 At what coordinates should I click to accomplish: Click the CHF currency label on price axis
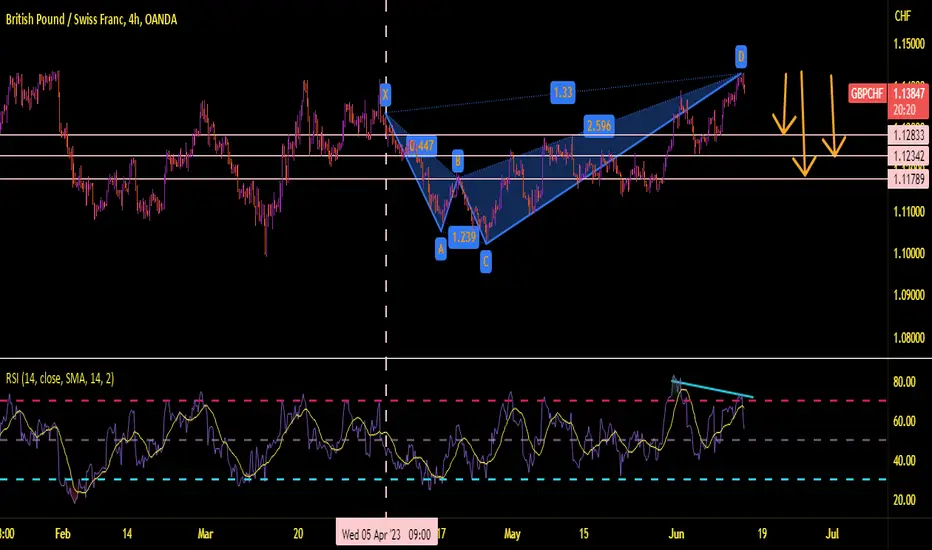click(x=902, y=16)
